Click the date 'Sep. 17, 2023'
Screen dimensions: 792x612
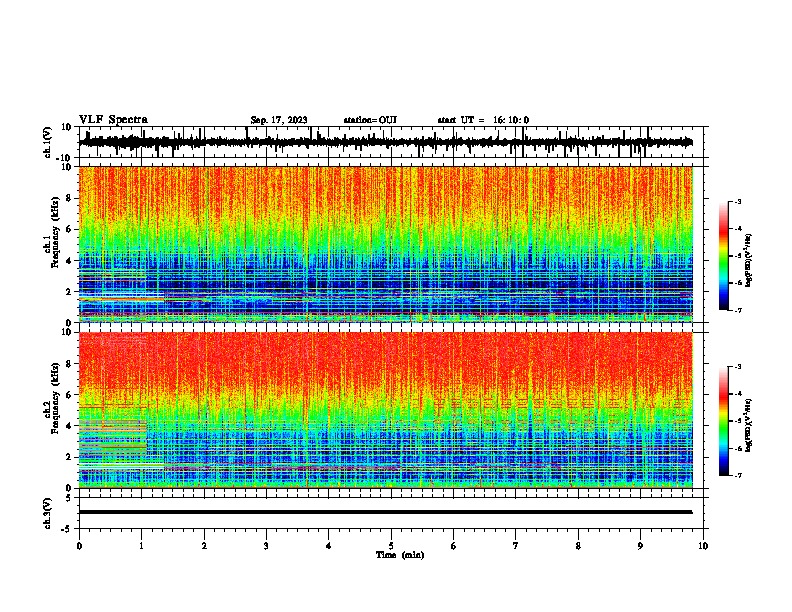coord(279,120)
